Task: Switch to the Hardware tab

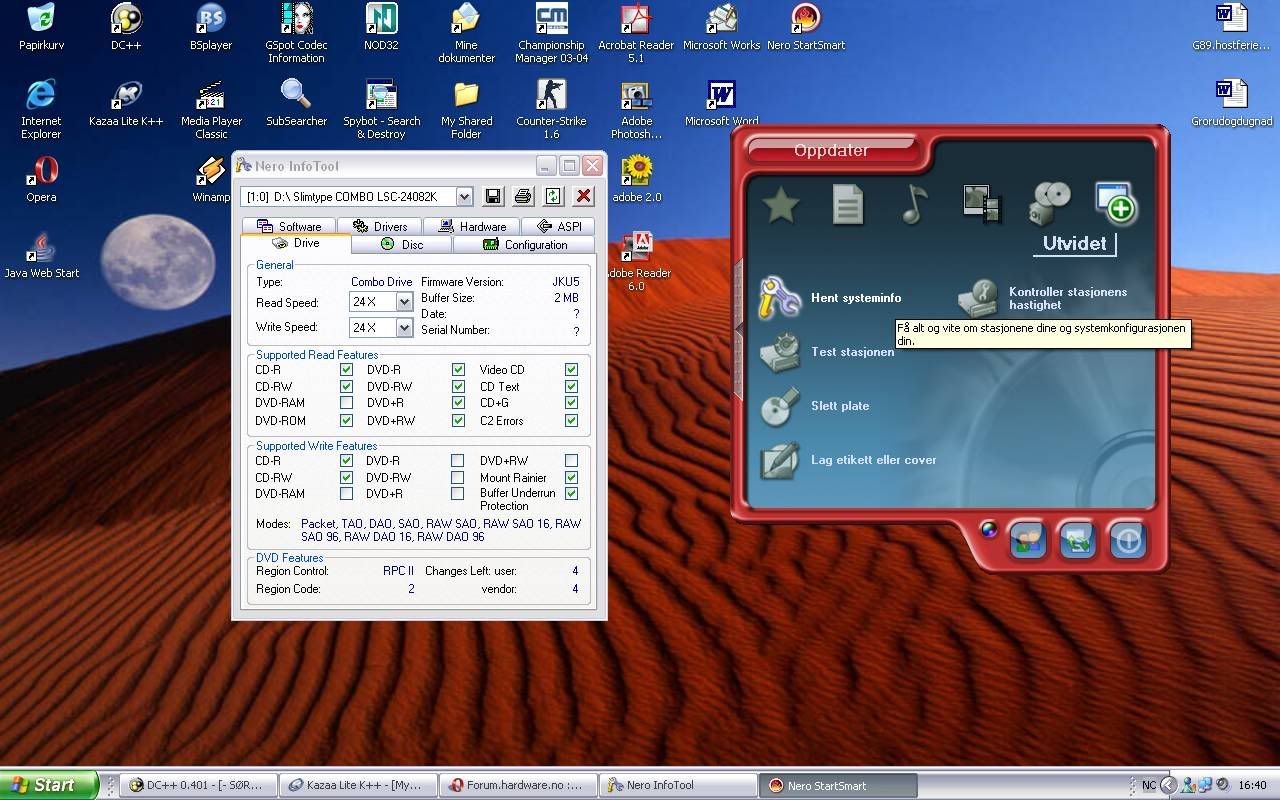Action: [x=472, y=226]
